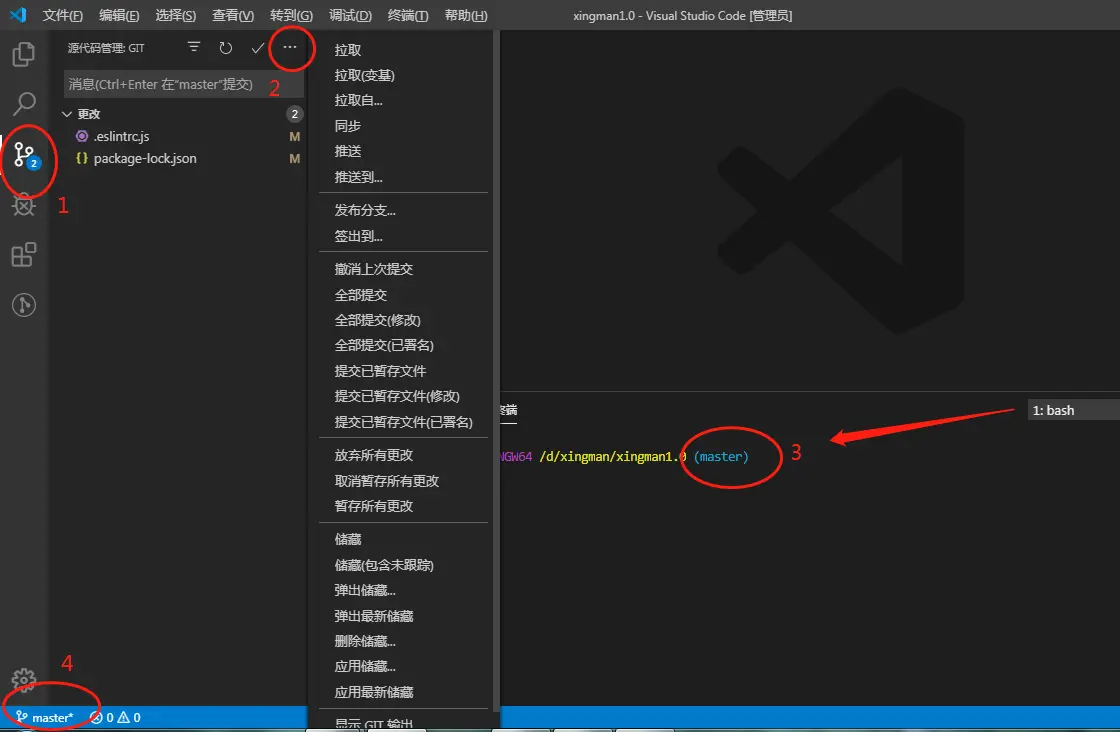1120x732 pixels.
Task: Click the changes count badge 2
Action: tap(294, 114)
